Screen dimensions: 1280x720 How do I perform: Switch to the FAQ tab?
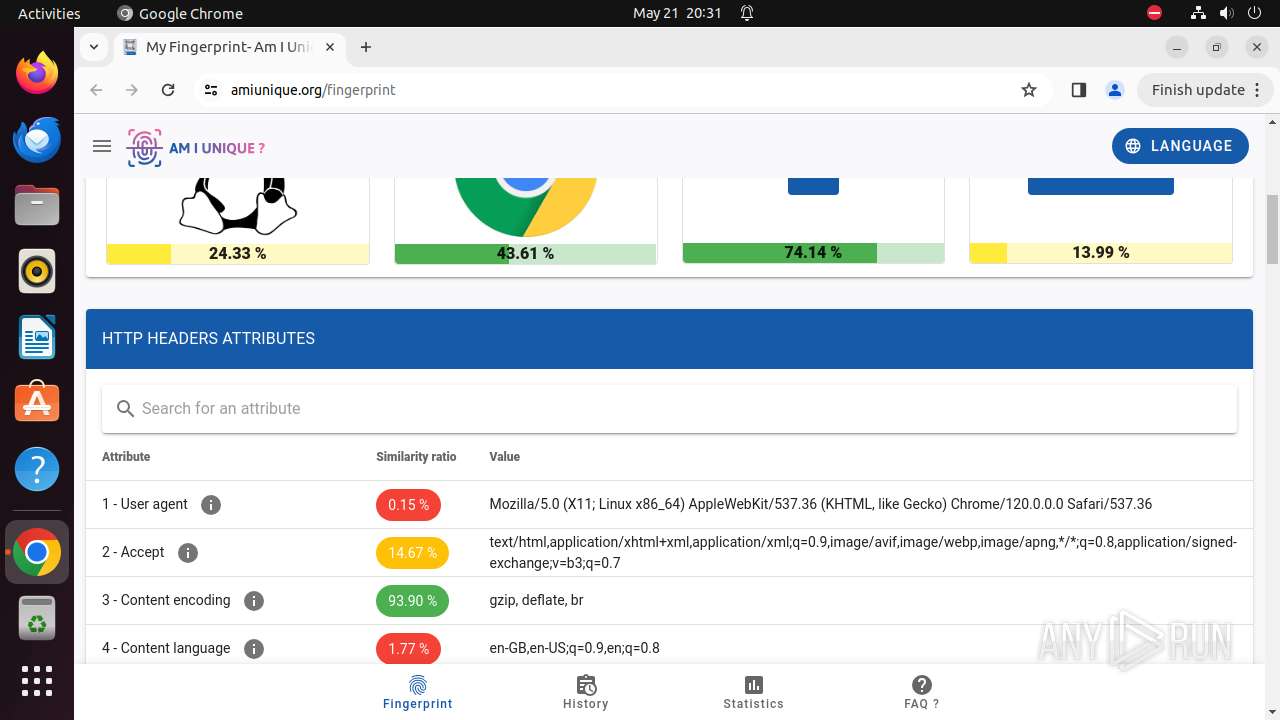922,691
